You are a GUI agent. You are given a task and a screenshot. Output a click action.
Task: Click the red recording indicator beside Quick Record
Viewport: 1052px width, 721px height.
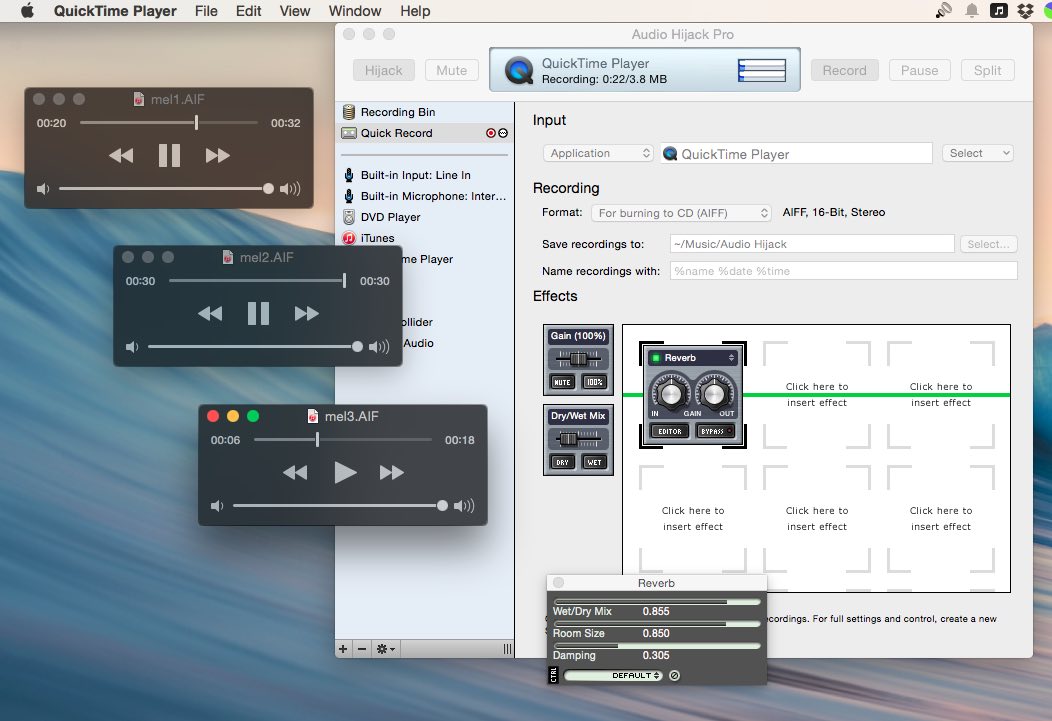pos(491,133)
